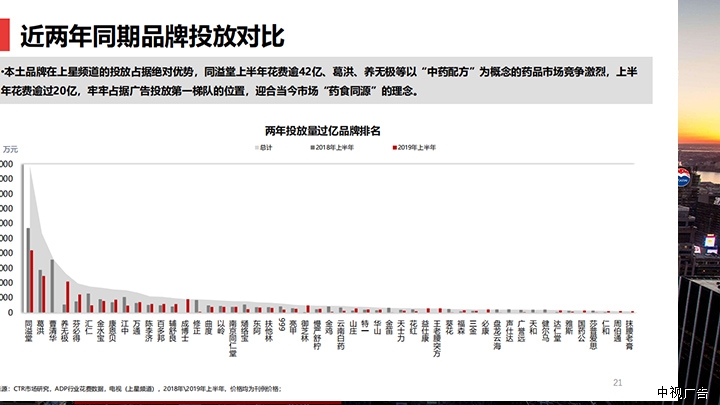Click the chart title 两年投放量过亿品牌排名
Viewport: 720px width, 405px height.
(x=330, y=131)
